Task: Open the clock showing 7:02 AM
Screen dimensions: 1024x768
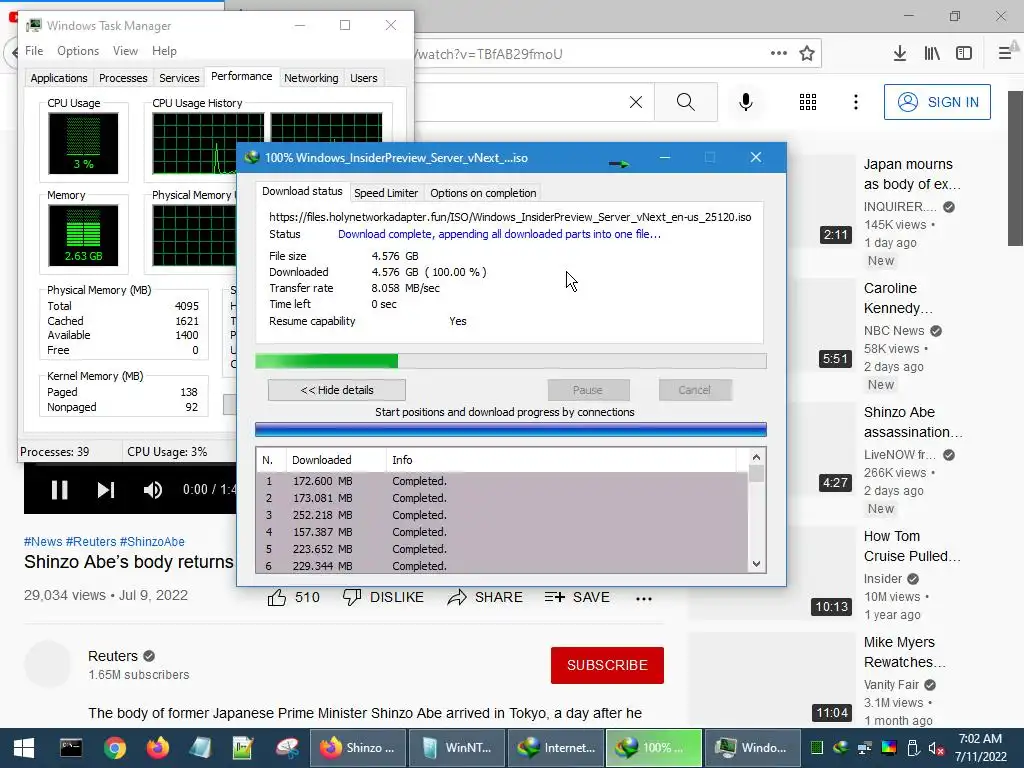Action: pyautogui.click(x=980, y=748)
